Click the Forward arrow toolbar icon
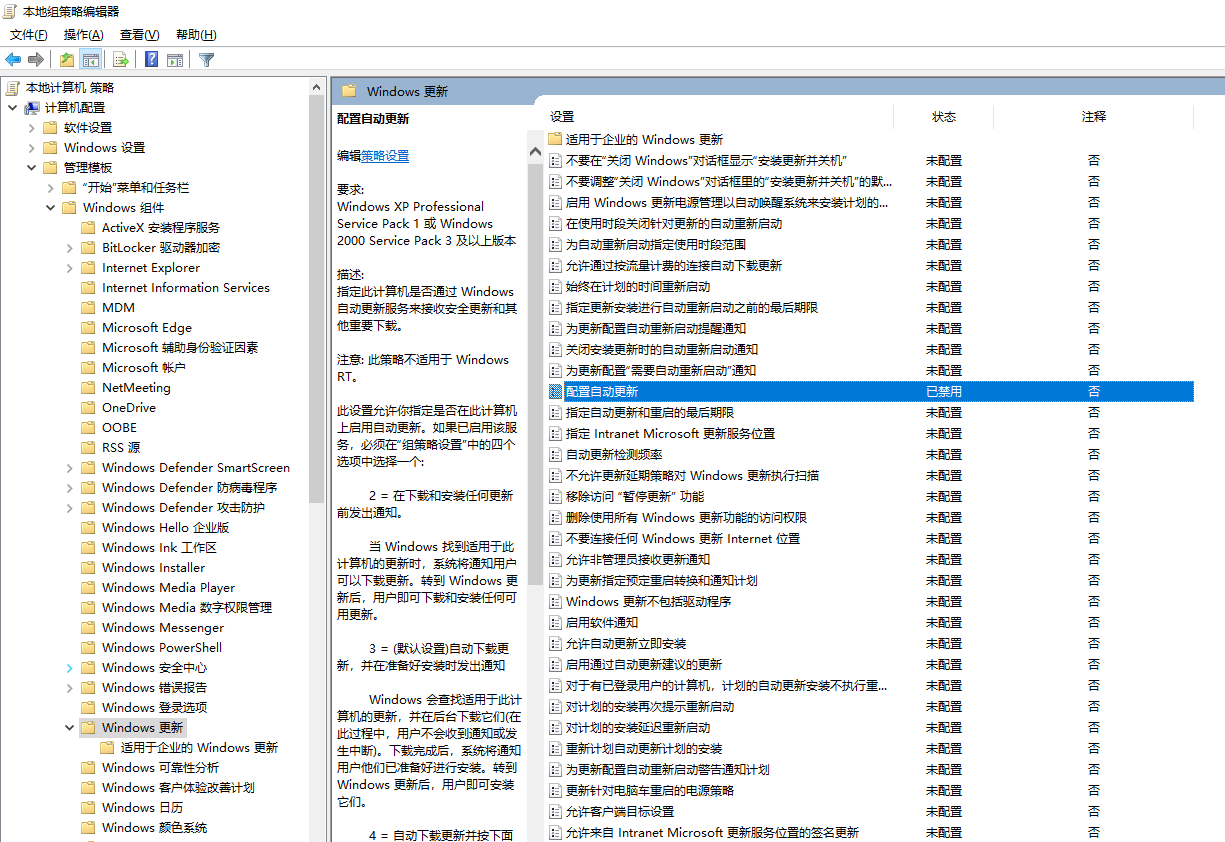1225x842 pixels. [36, 59]
